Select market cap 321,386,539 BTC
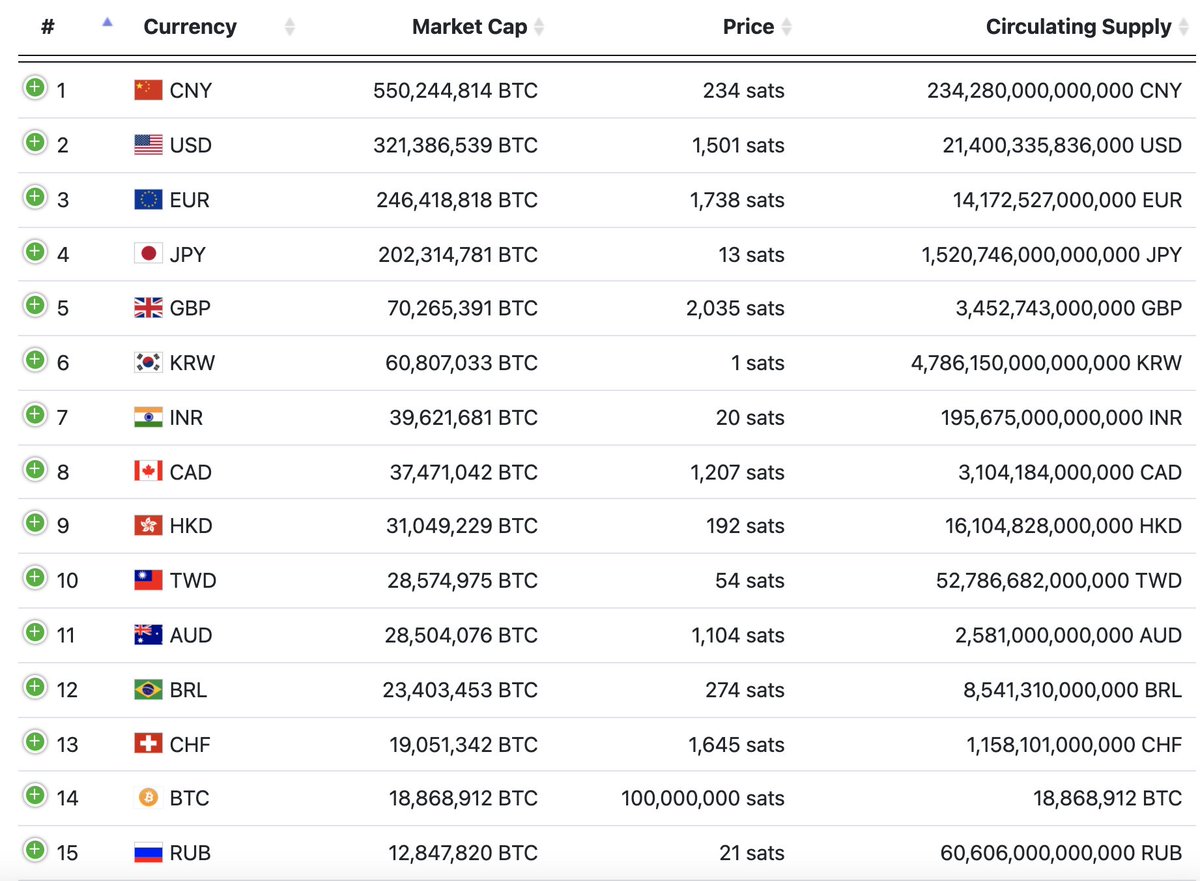 455,145
